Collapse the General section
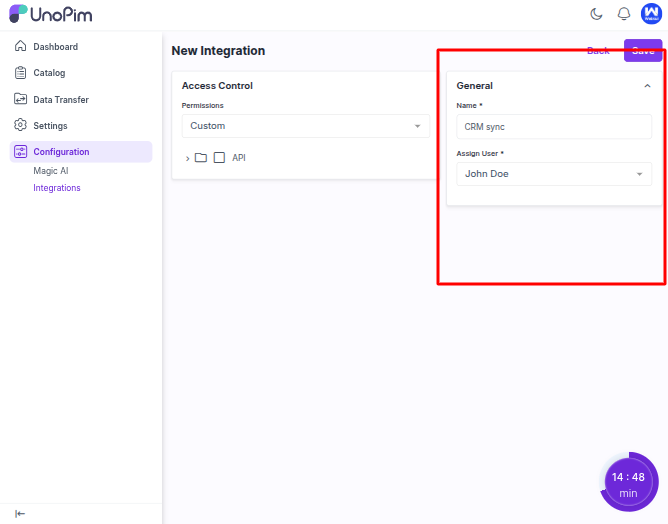This screenshot has width=668, height=524. coord(647,86)
